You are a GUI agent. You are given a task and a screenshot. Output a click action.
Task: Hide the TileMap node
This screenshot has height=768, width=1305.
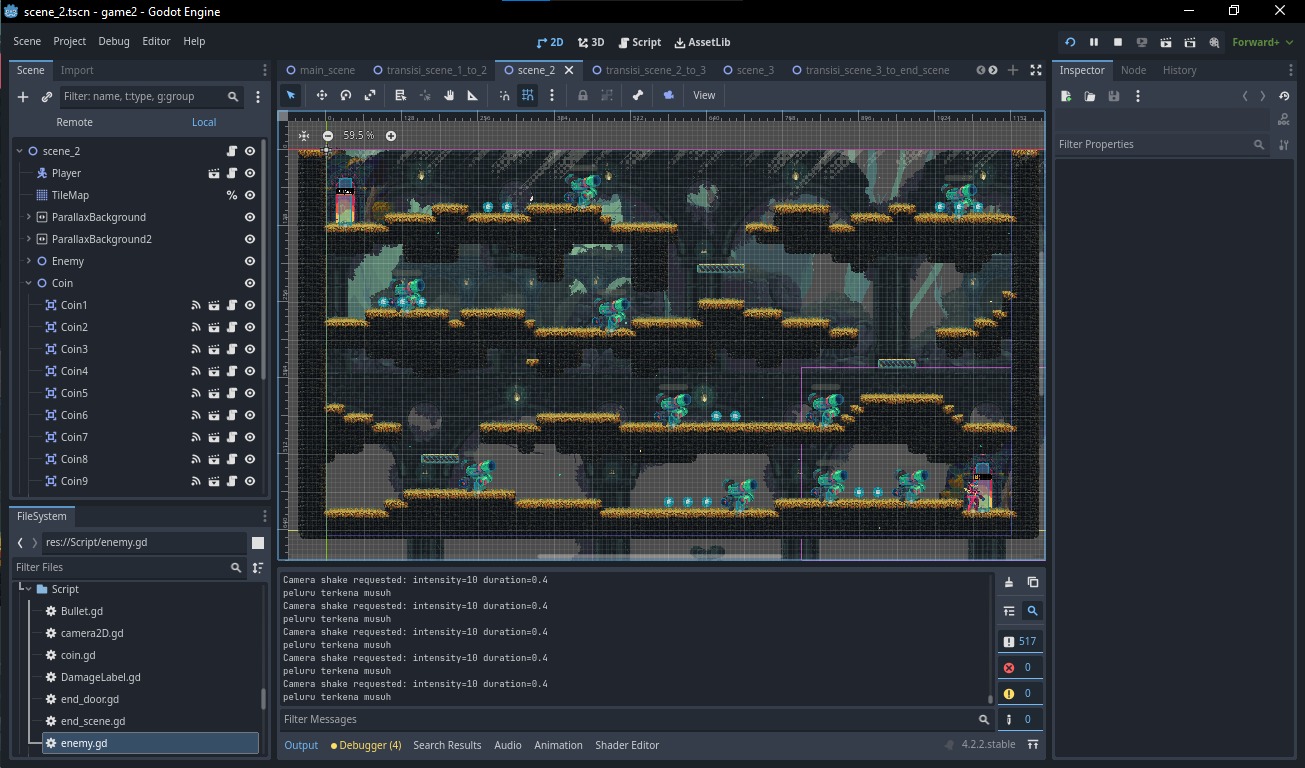tap(250, 195)
